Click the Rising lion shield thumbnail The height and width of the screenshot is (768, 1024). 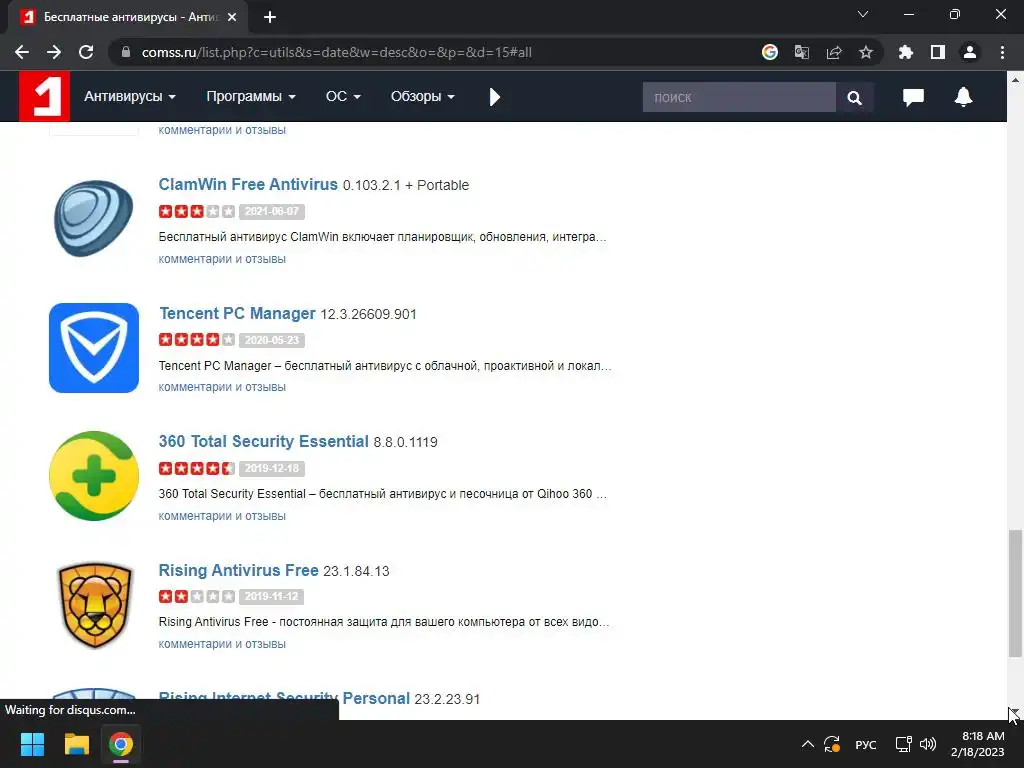pos(95,605)
